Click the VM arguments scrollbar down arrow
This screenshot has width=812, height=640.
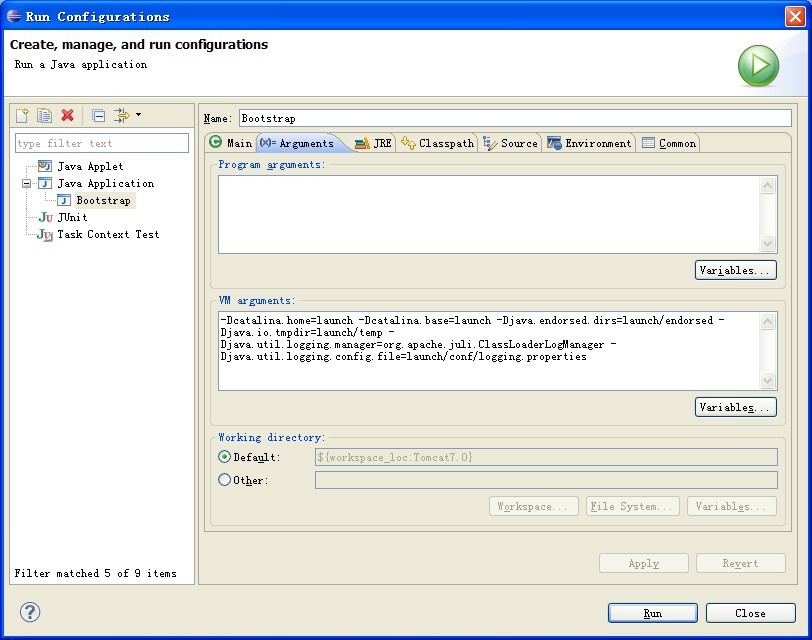(x=767, y=381)
